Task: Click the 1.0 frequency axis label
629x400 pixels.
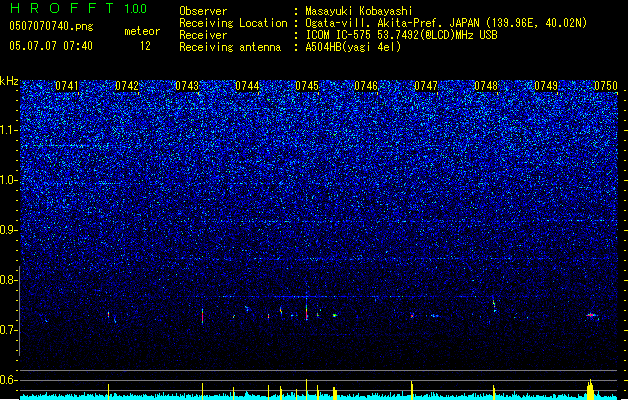Action: [x=8, y=181]
